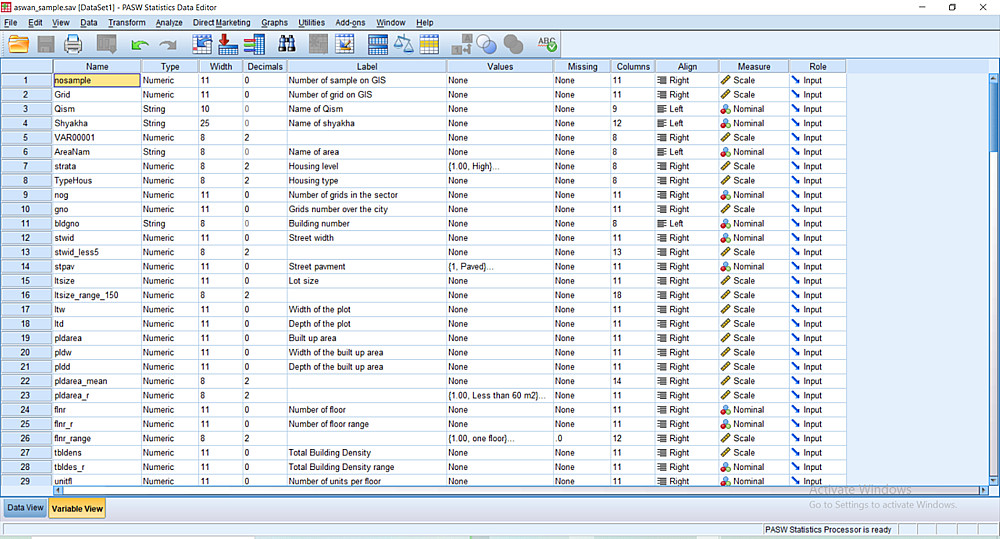Click the Go to case icon

coord(202,44)
